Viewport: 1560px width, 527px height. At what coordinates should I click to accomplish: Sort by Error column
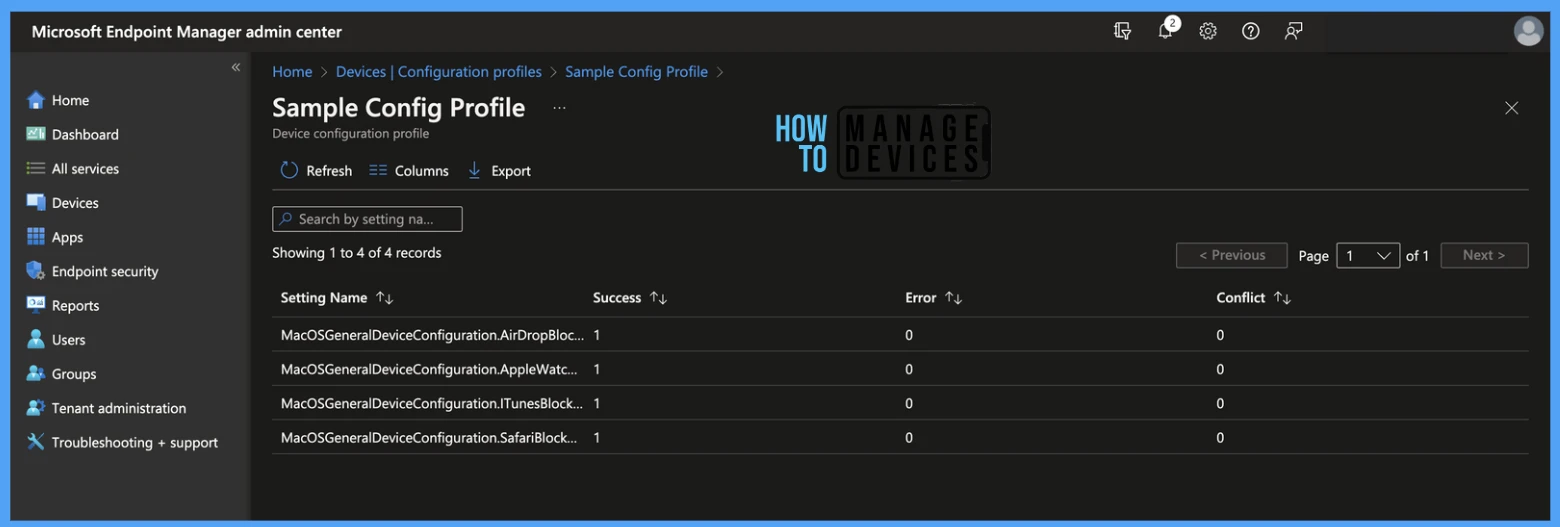click(x=933, y=298)
